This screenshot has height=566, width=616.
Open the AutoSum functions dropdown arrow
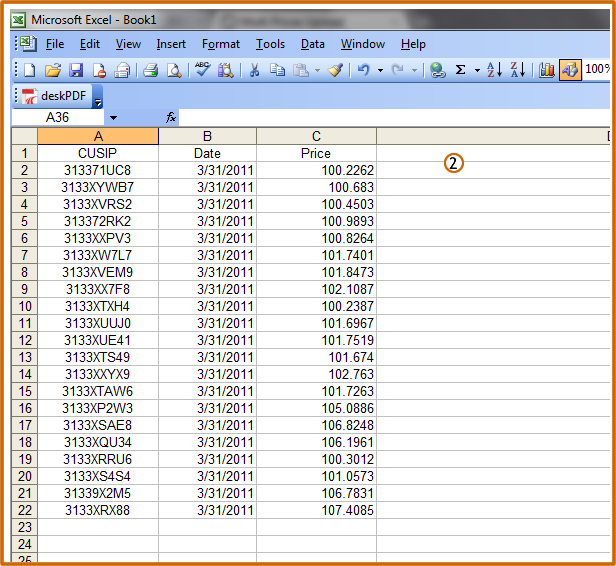click(x=477, y=71)
